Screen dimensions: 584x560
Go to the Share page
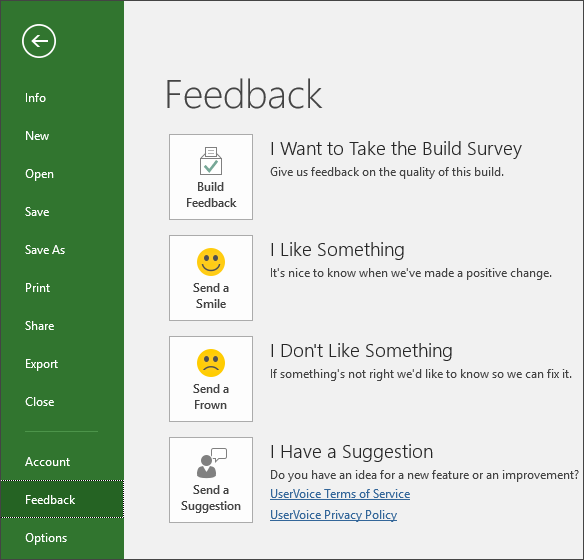tap(39, 326)
